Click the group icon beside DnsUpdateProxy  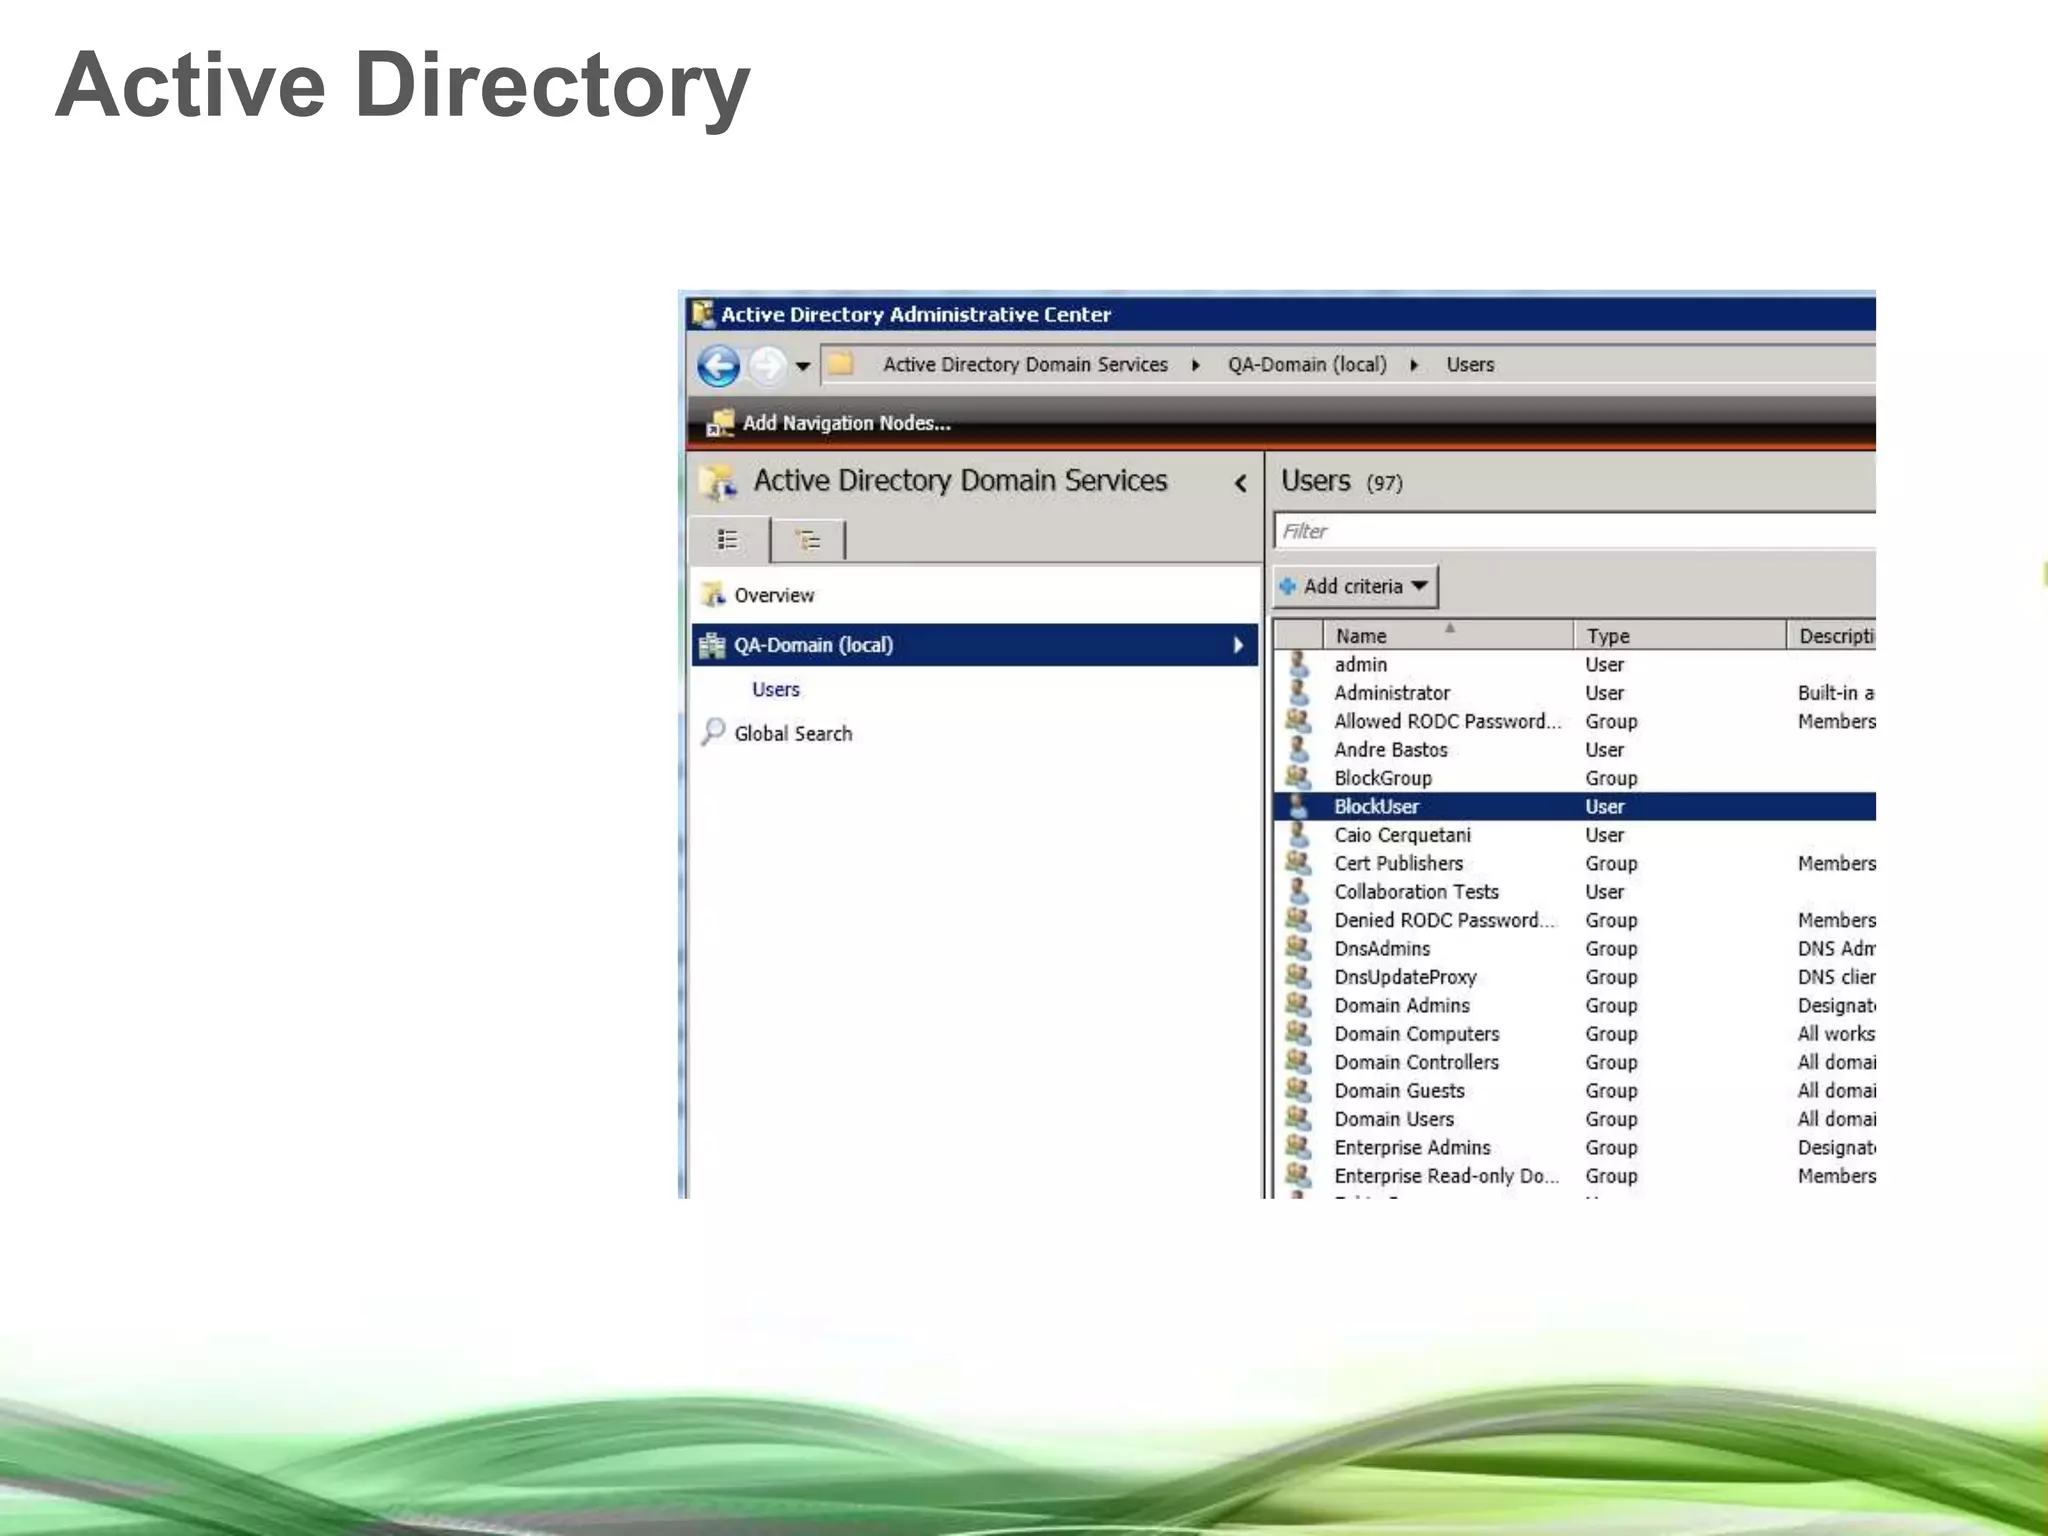click(1298, 976)
